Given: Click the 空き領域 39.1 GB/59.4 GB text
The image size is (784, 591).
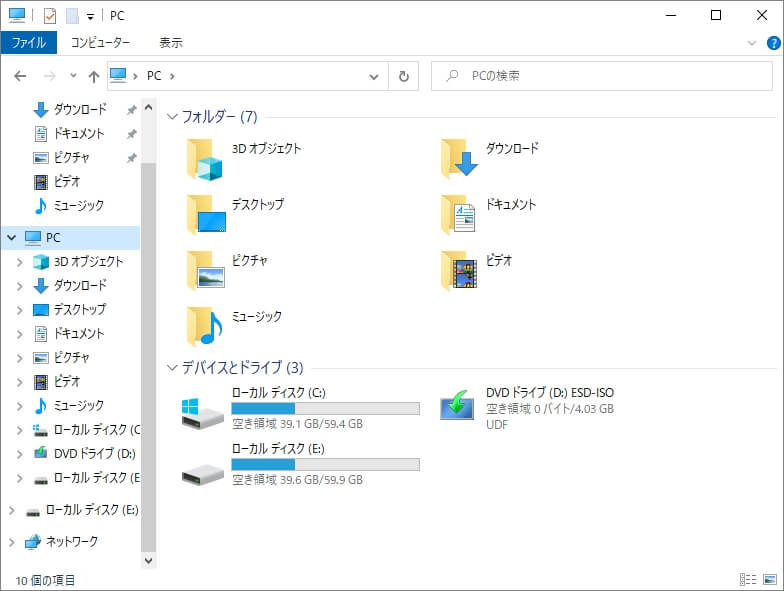Looking at the screenshot, I should coord(298,424).
